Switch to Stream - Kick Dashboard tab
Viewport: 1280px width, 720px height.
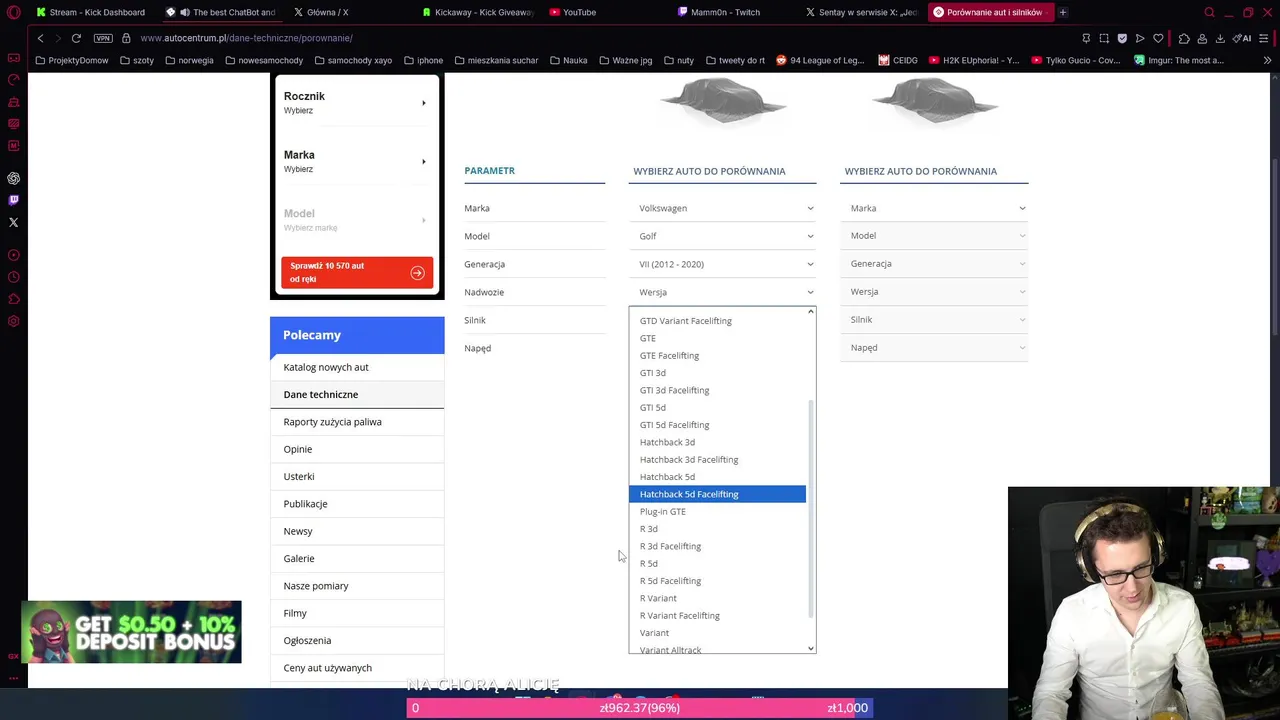pos(91,12)
